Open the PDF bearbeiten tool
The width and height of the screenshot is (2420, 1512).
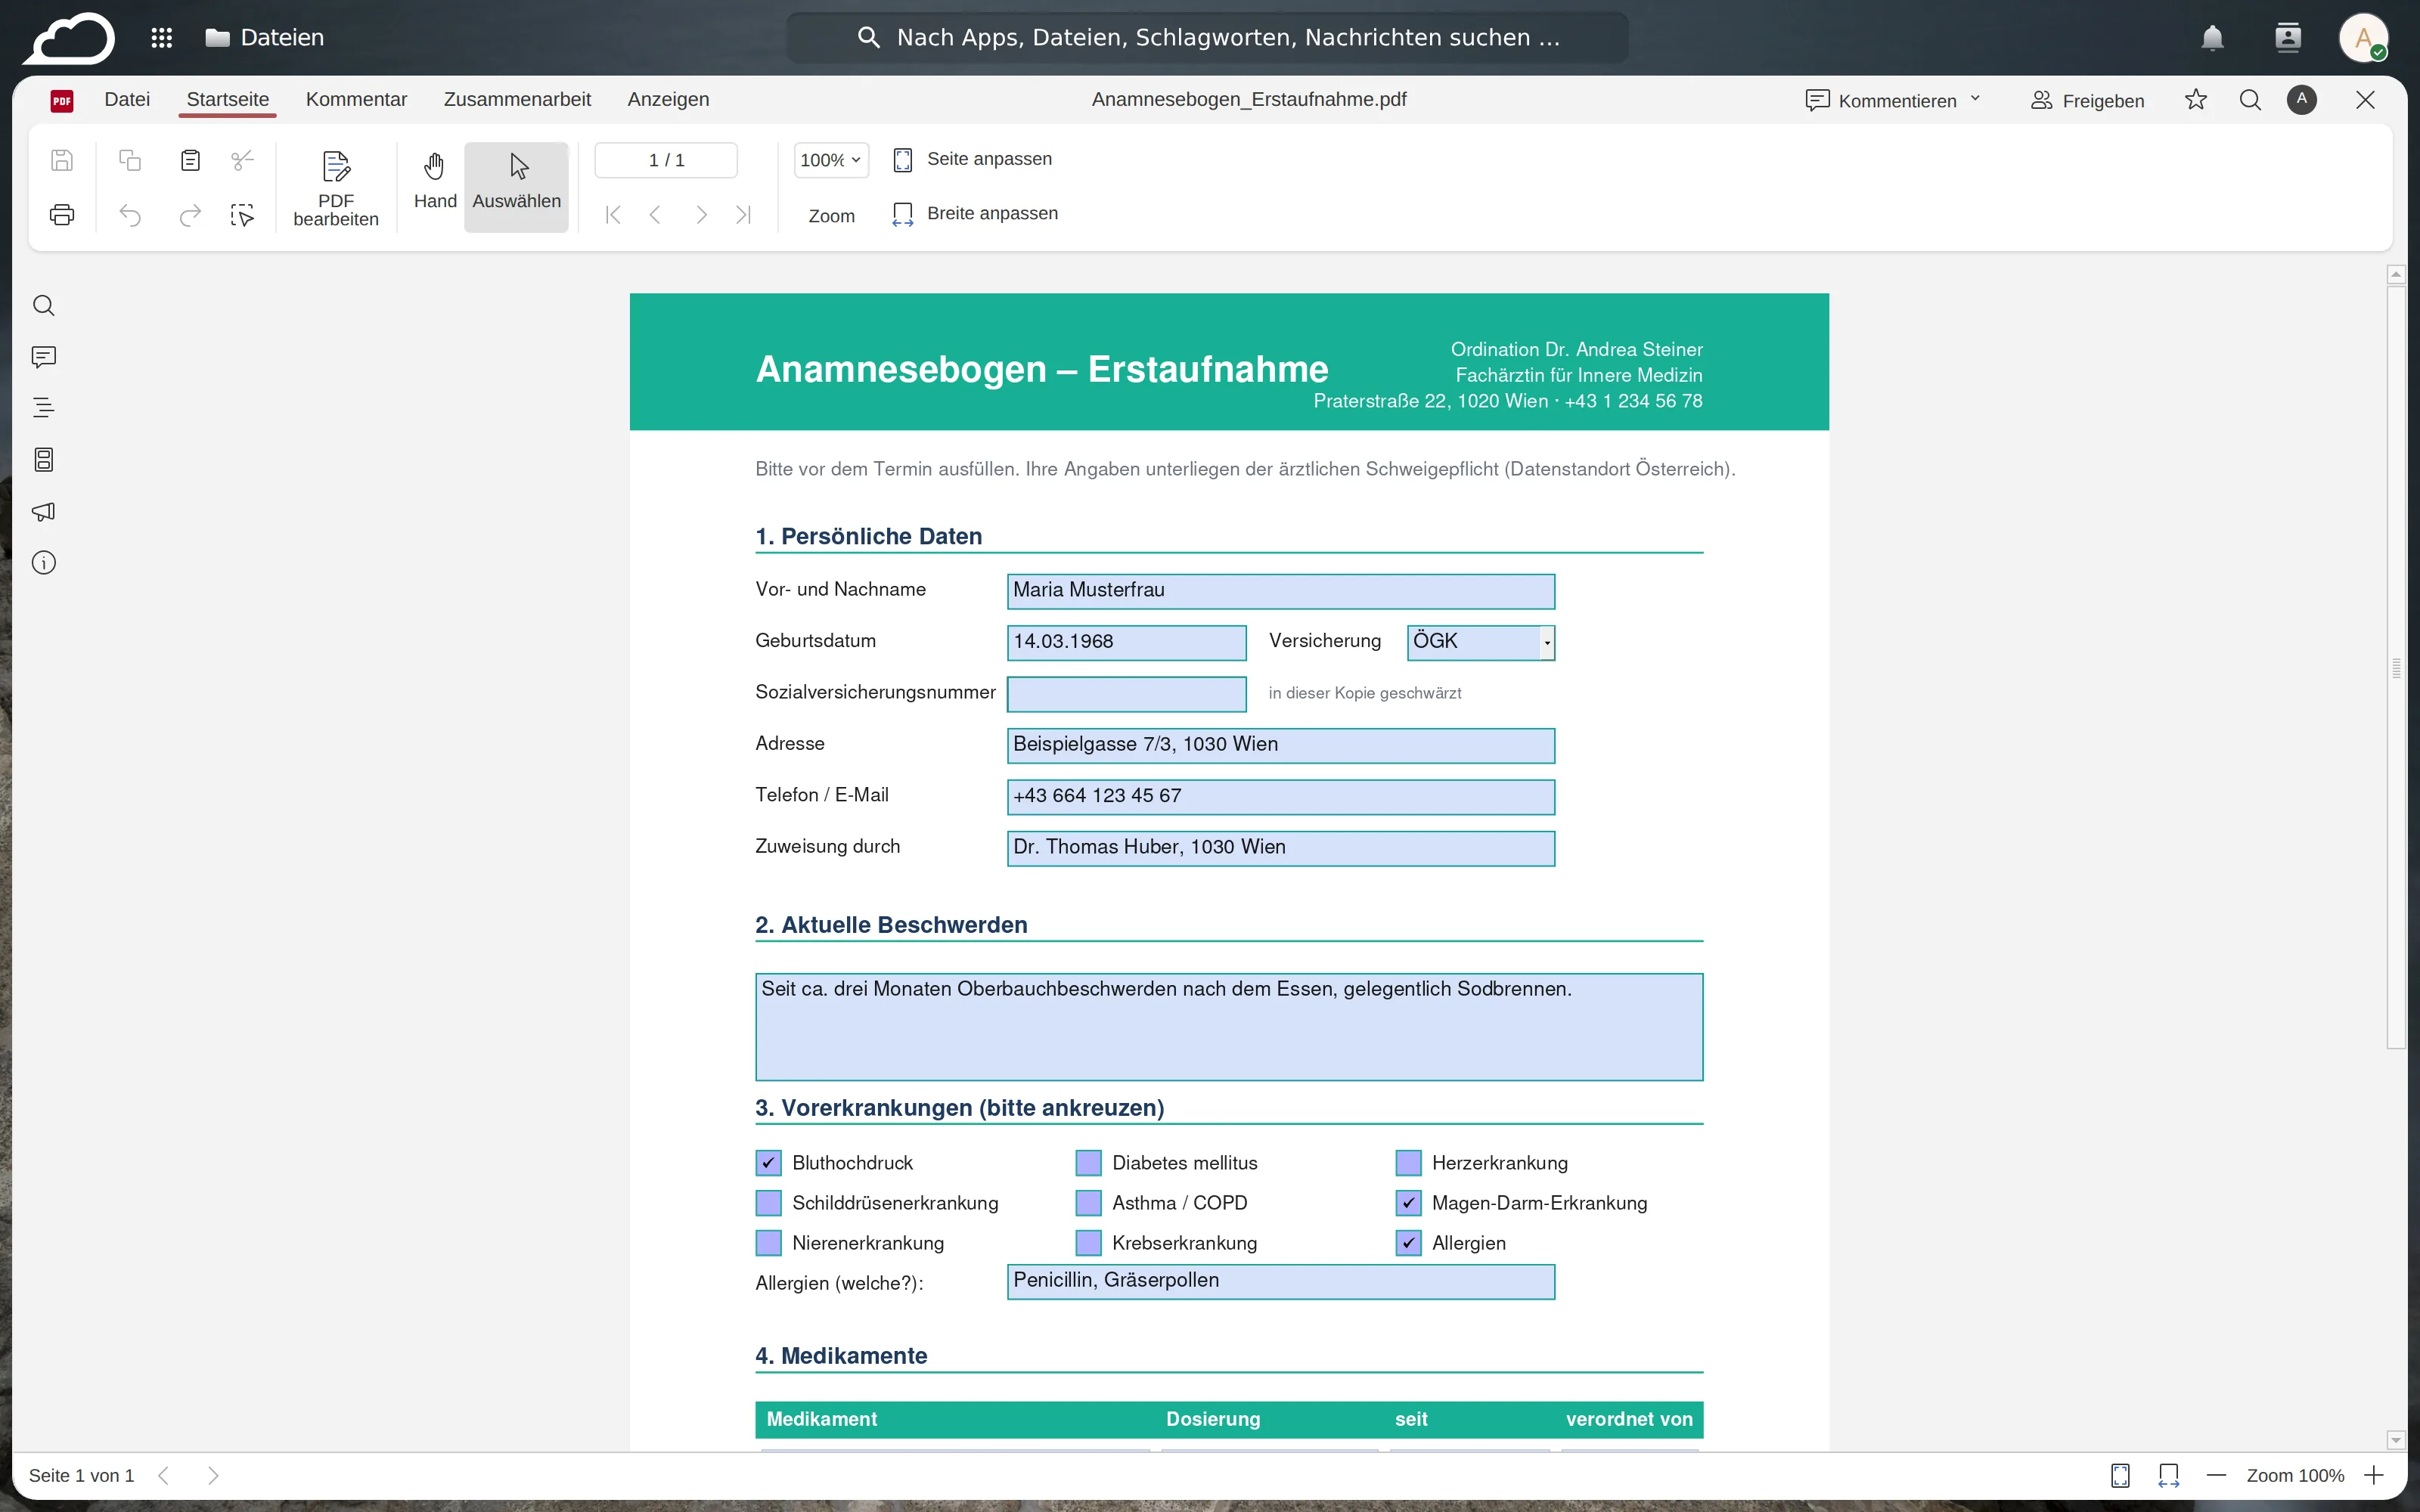(x=336, y=188)
